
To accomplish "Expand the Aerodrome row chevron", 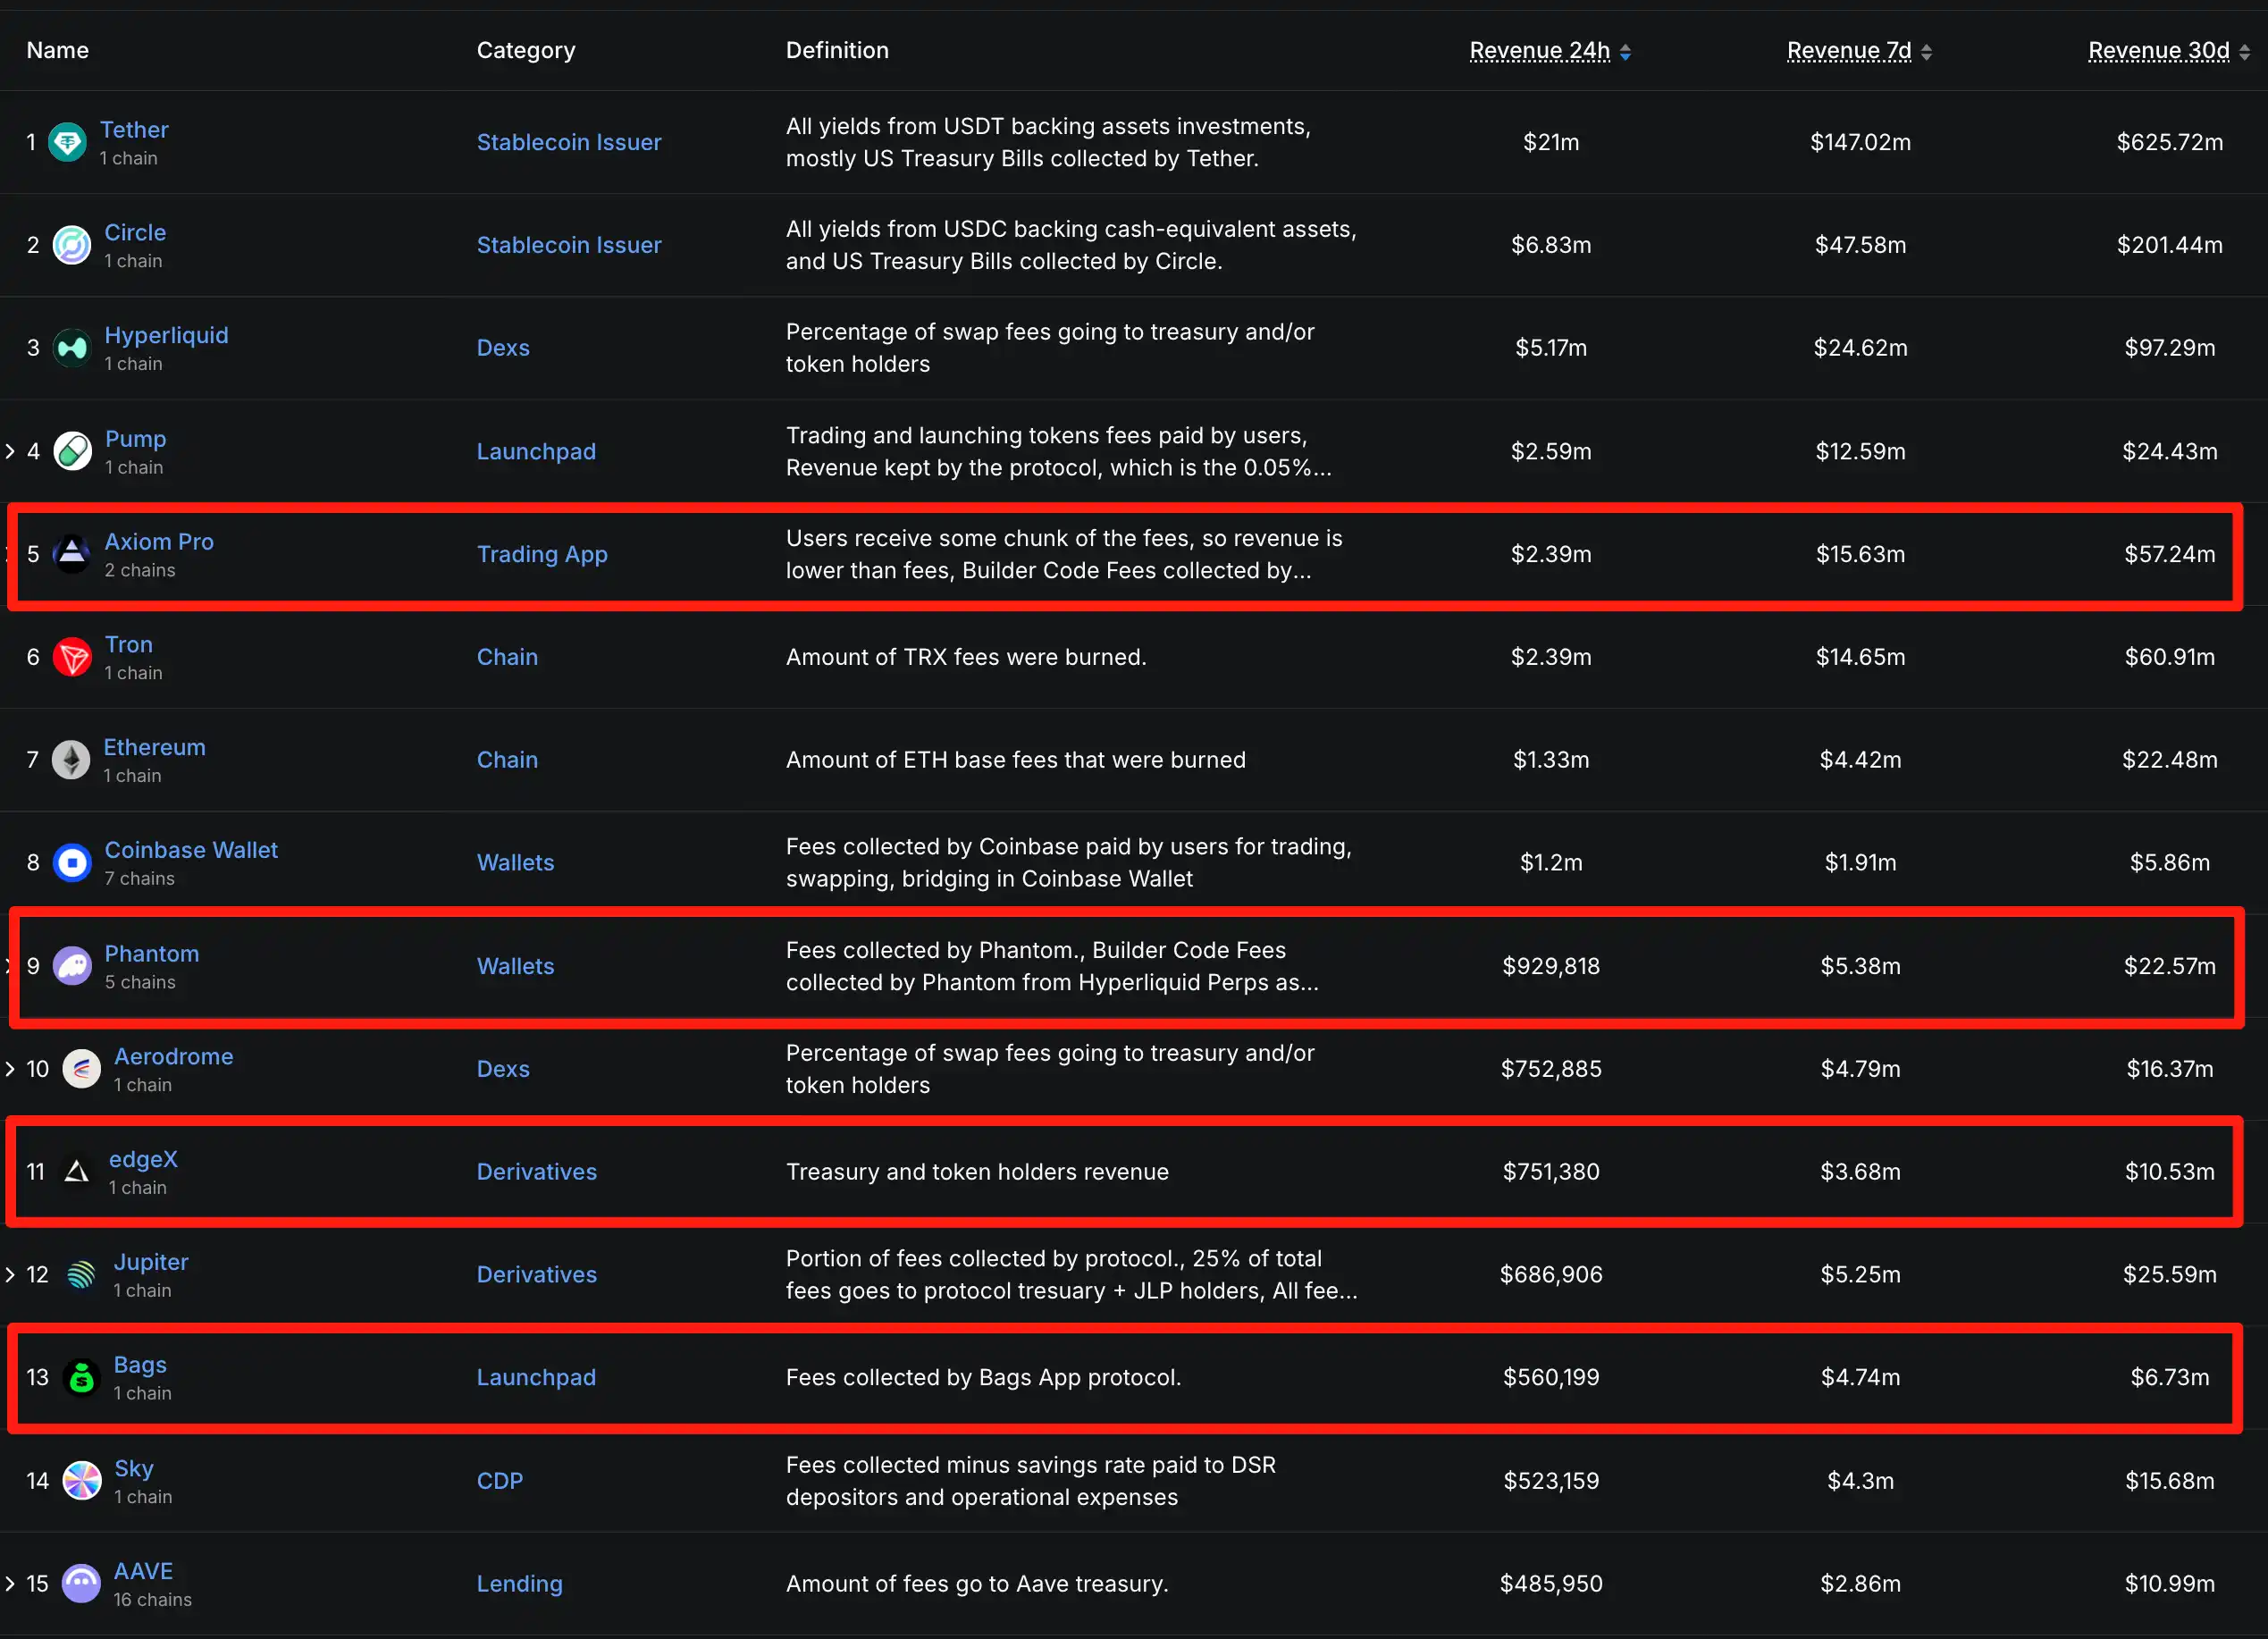I will tap(10, 1069).
